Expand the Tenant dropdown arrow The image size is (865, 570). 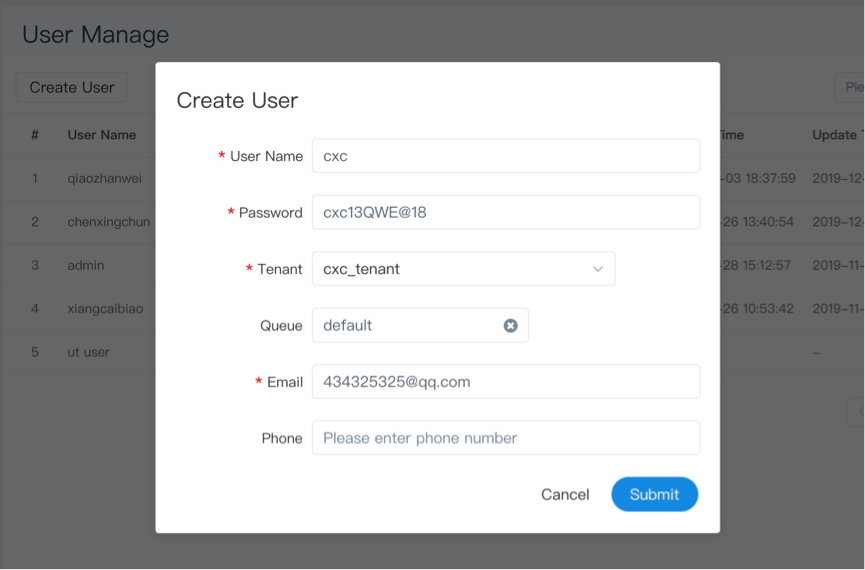pyautogui.click(x=598, y=269)
